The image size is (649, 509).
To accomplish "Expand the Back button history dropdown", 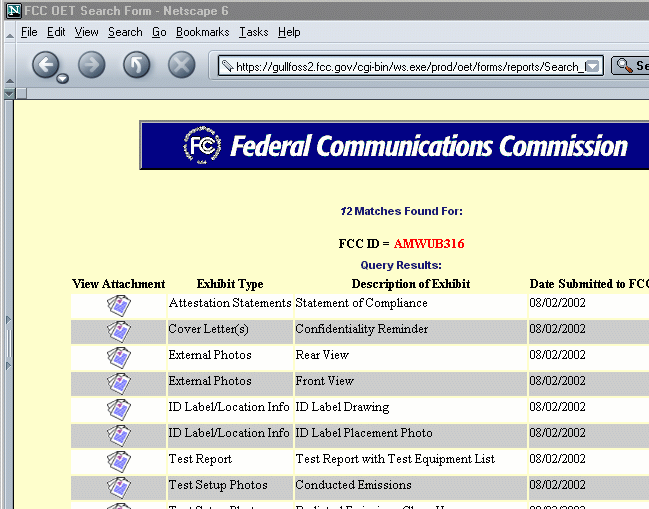I will click(63, 78).
